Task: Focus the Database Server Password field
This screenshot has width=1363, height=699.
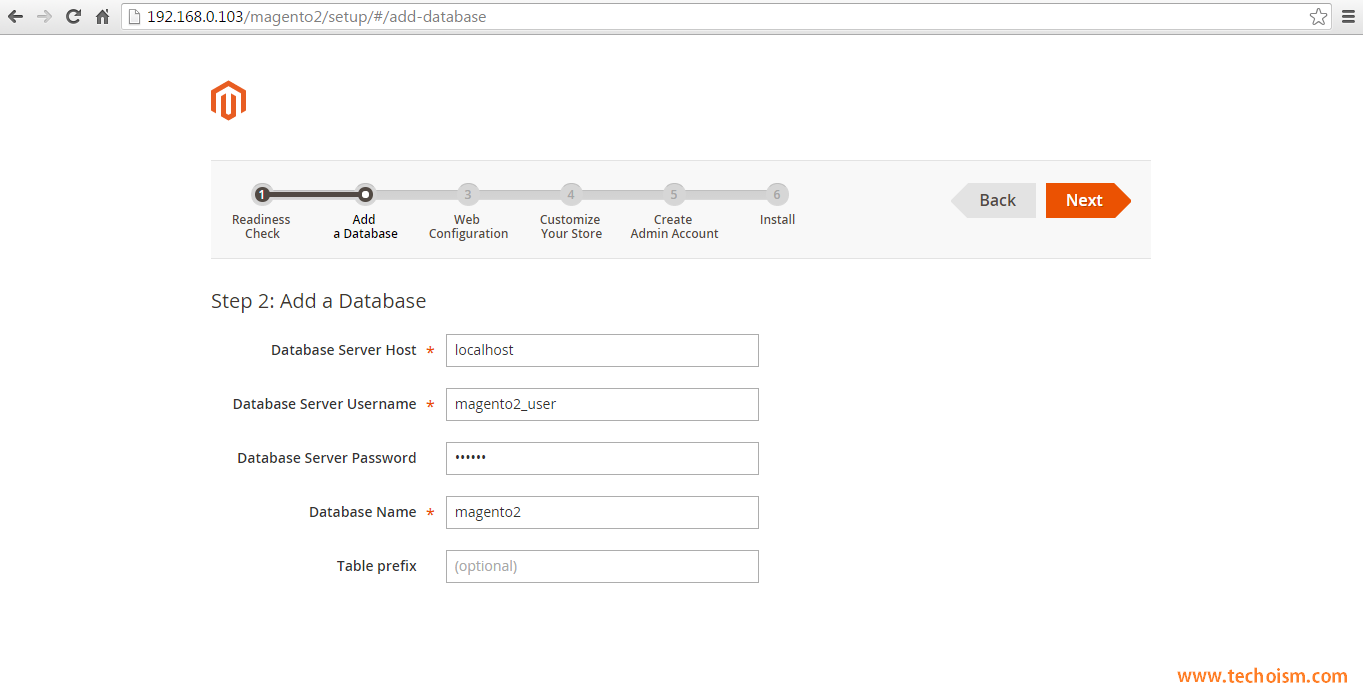Action: point(602,458)
